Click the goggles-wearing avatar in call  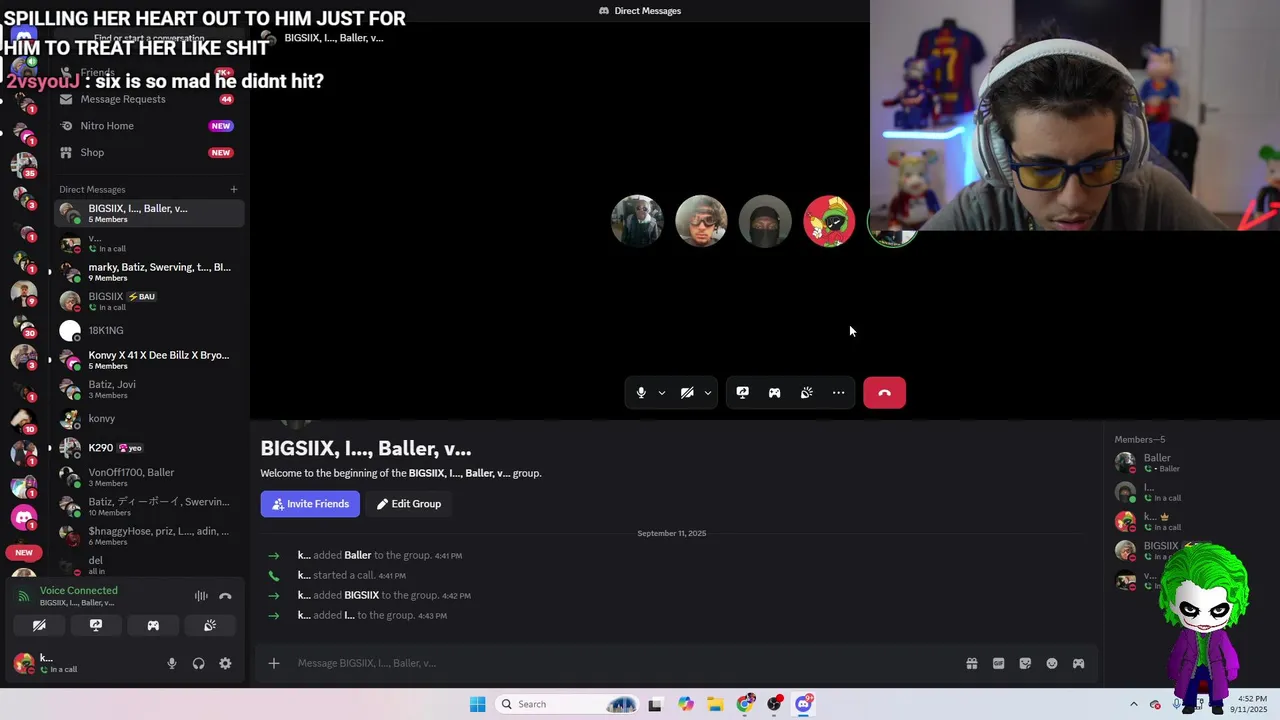(x=701, y=221)
